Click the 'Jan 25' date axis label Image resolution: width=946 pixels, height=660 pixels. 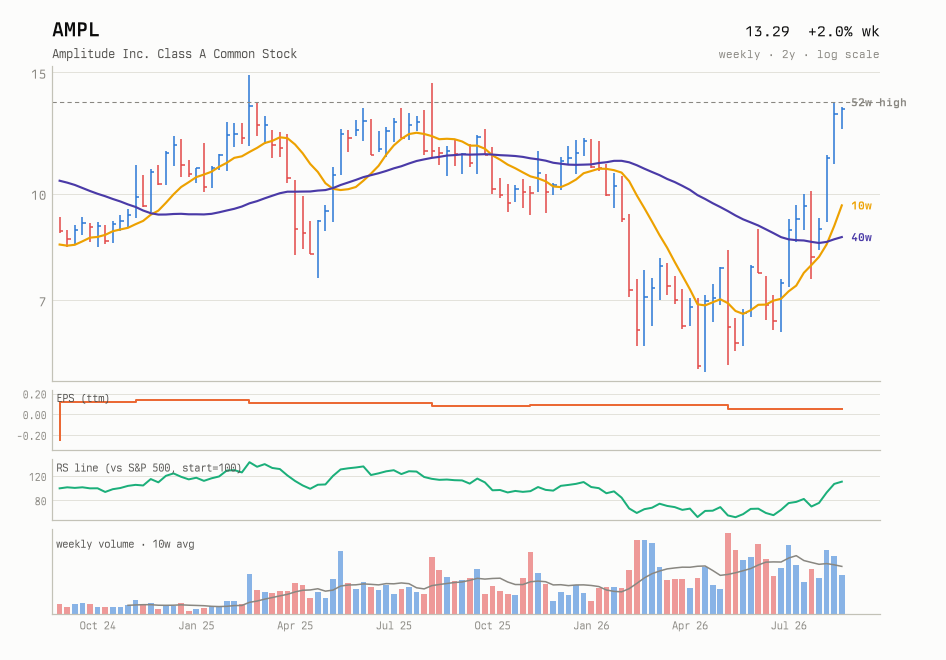[x=196, y=626]
